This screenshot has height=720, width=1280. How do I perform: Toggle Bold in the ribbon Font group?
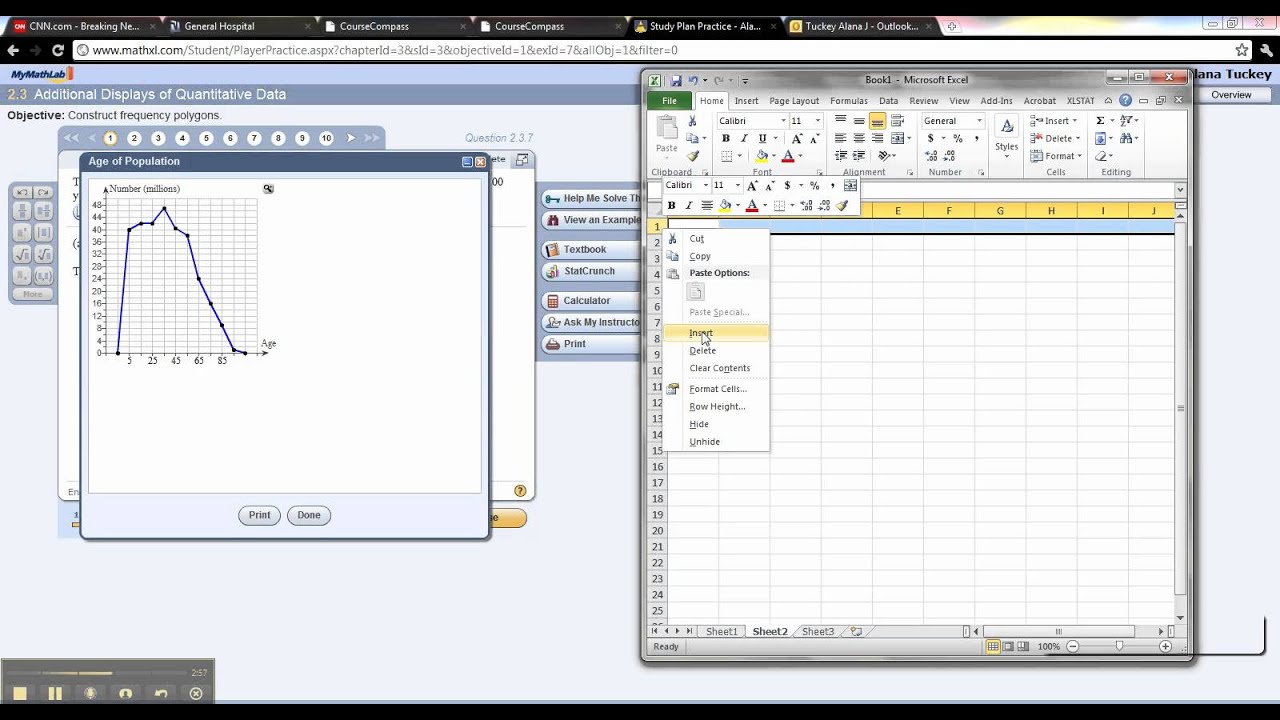pyautogui.click(x=726, y=138)
